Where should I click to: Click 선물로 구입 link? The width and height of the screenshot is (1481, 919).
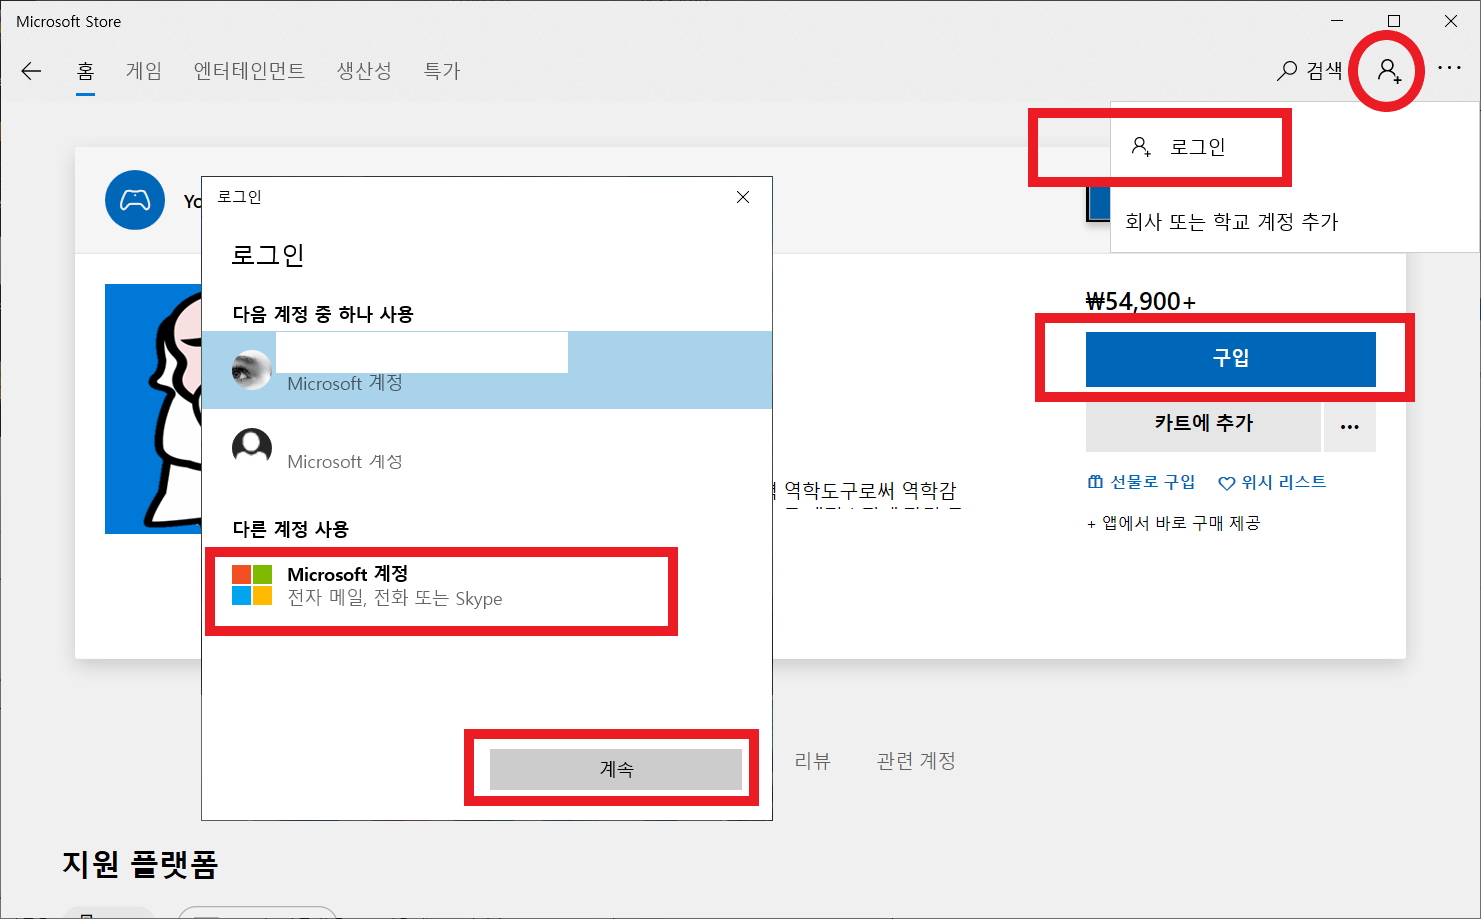pos(1141,482)
